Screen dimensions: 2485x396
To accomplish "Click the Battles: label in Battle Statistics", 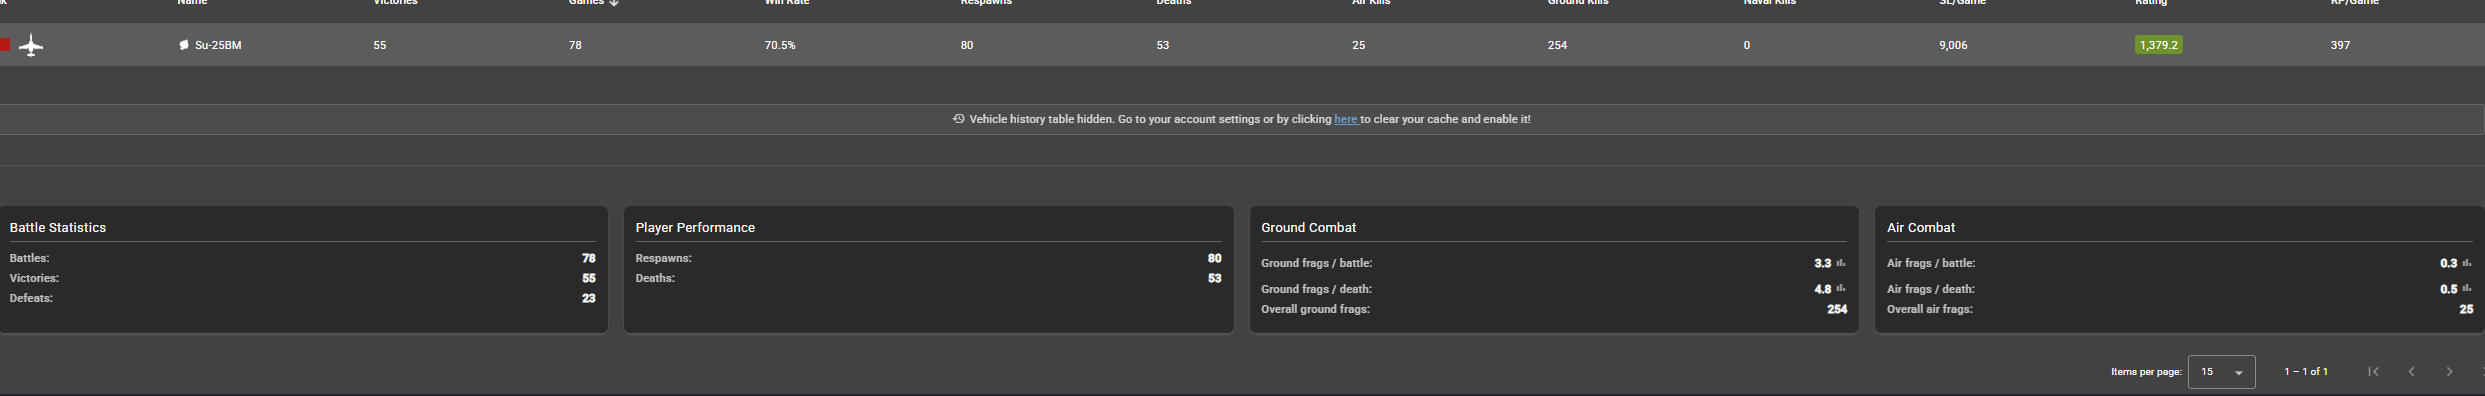I will coord(29,258).
